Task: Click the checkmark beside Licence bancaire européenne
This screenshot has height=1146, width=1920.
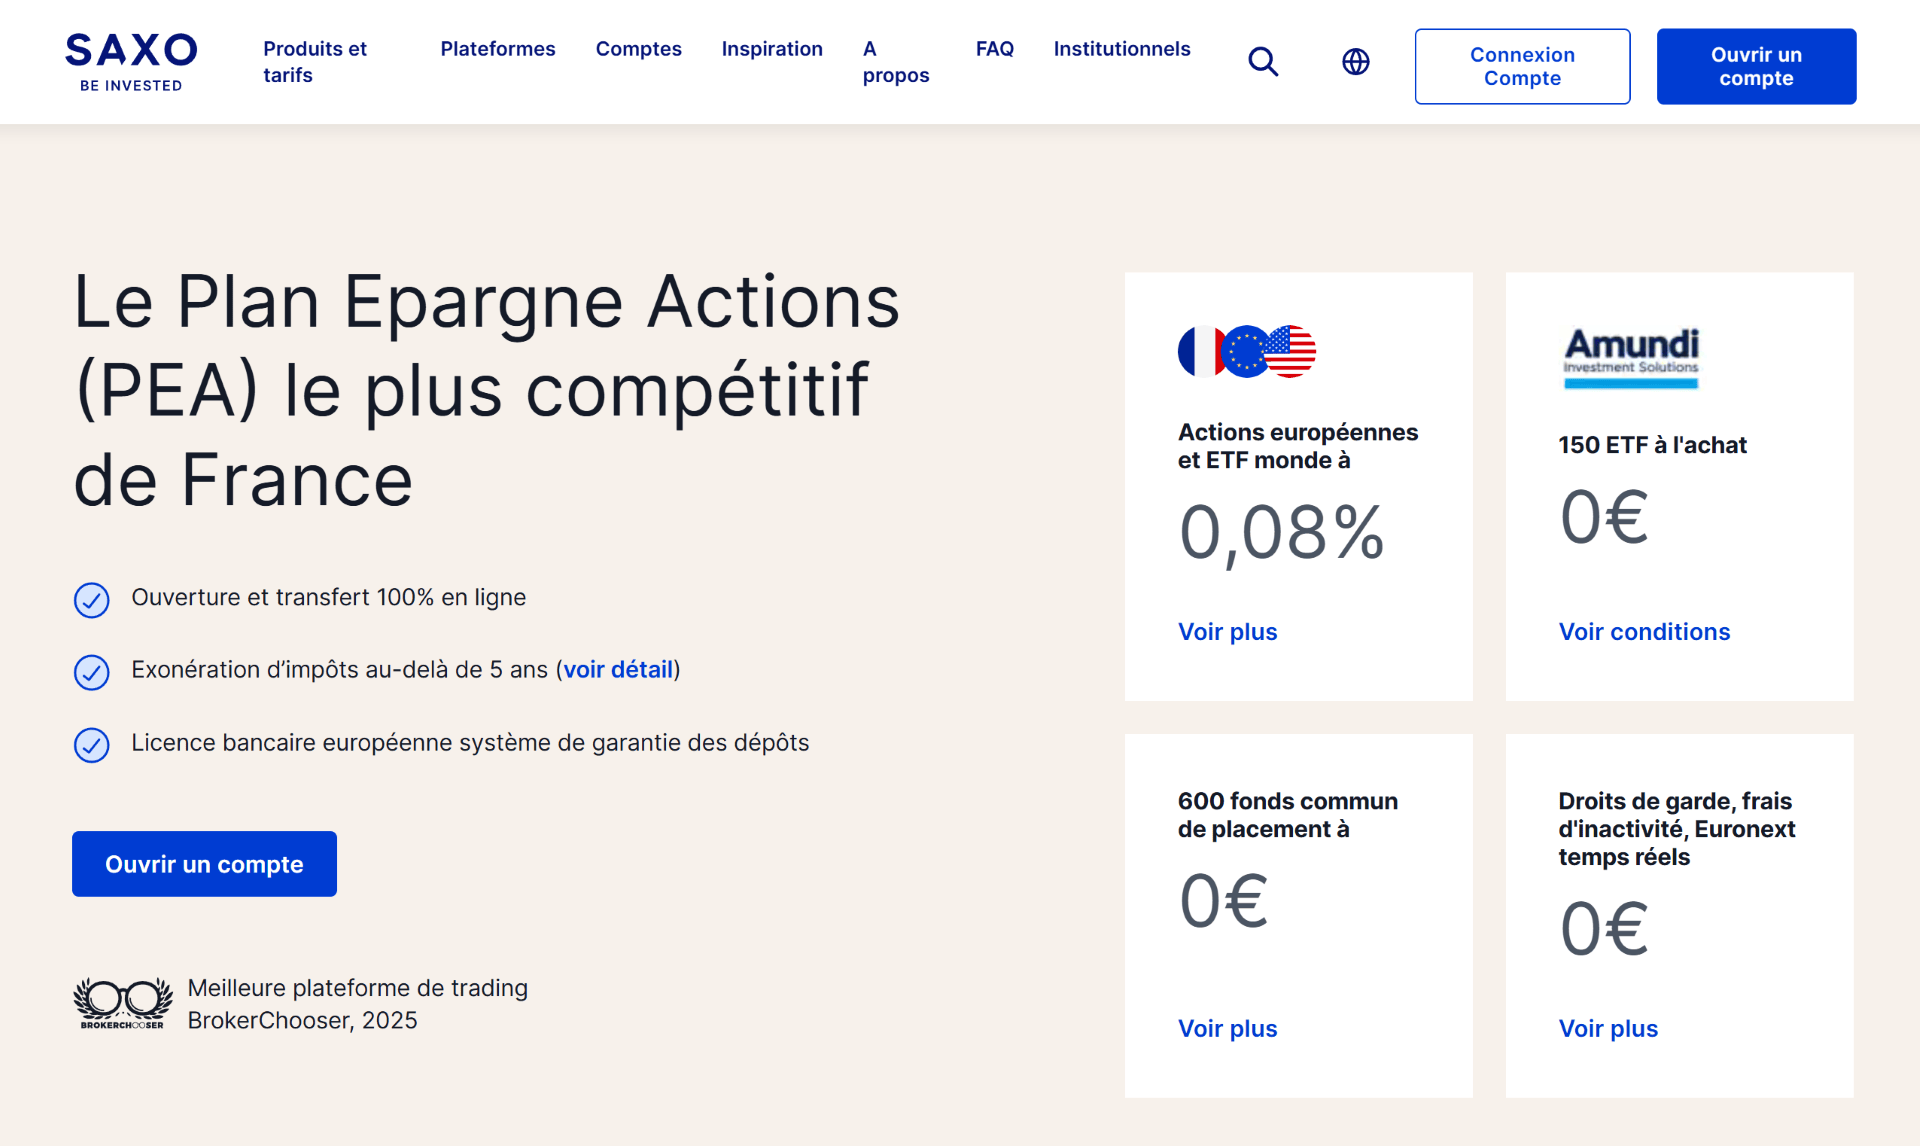Action: pos(92,745)
